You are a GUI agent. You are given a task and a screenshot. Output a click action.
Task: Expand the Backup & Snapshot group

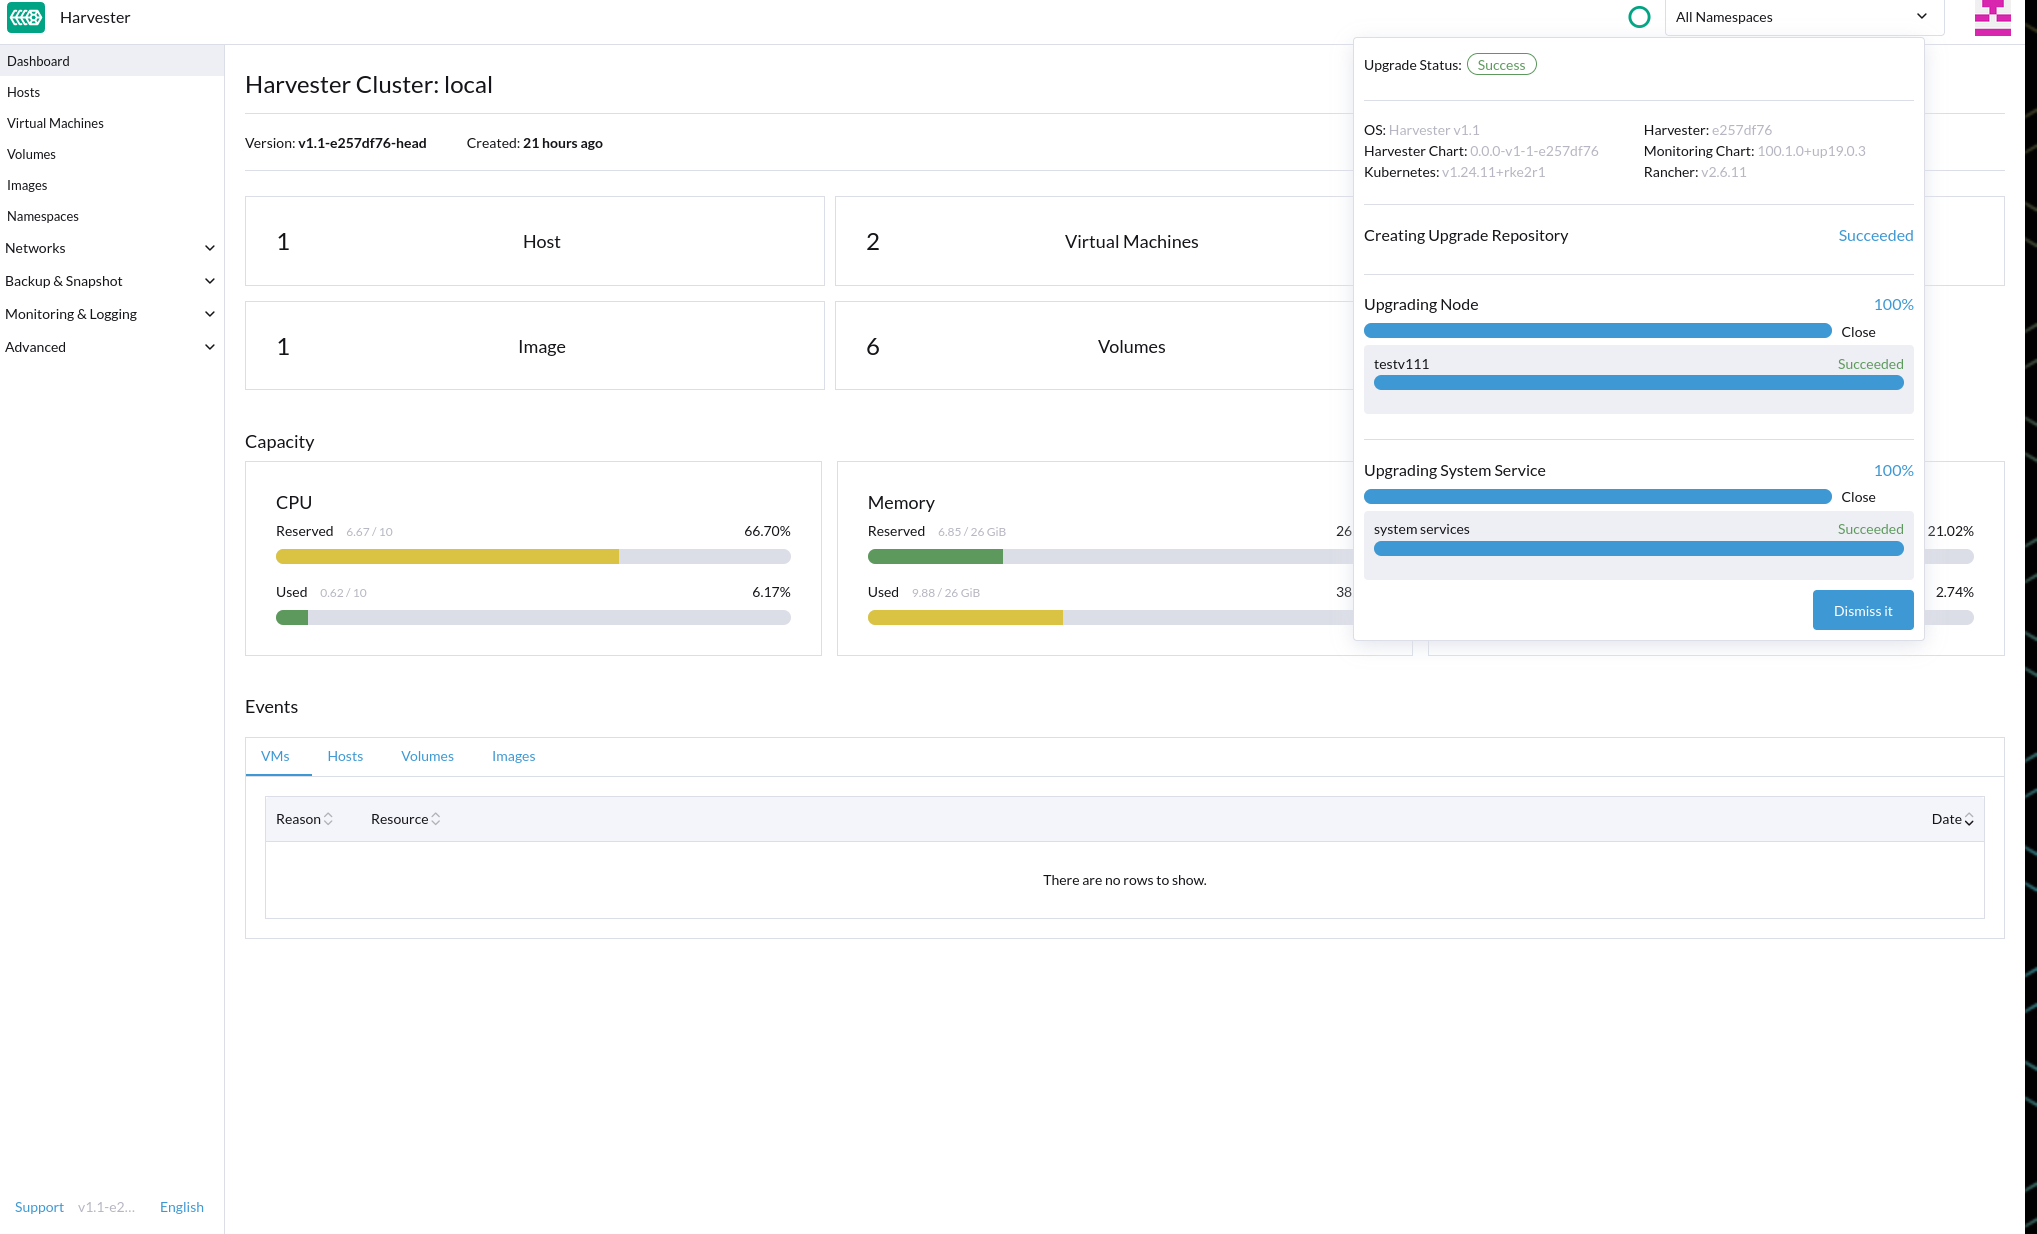pyautogui.click(x=110, y=281)
